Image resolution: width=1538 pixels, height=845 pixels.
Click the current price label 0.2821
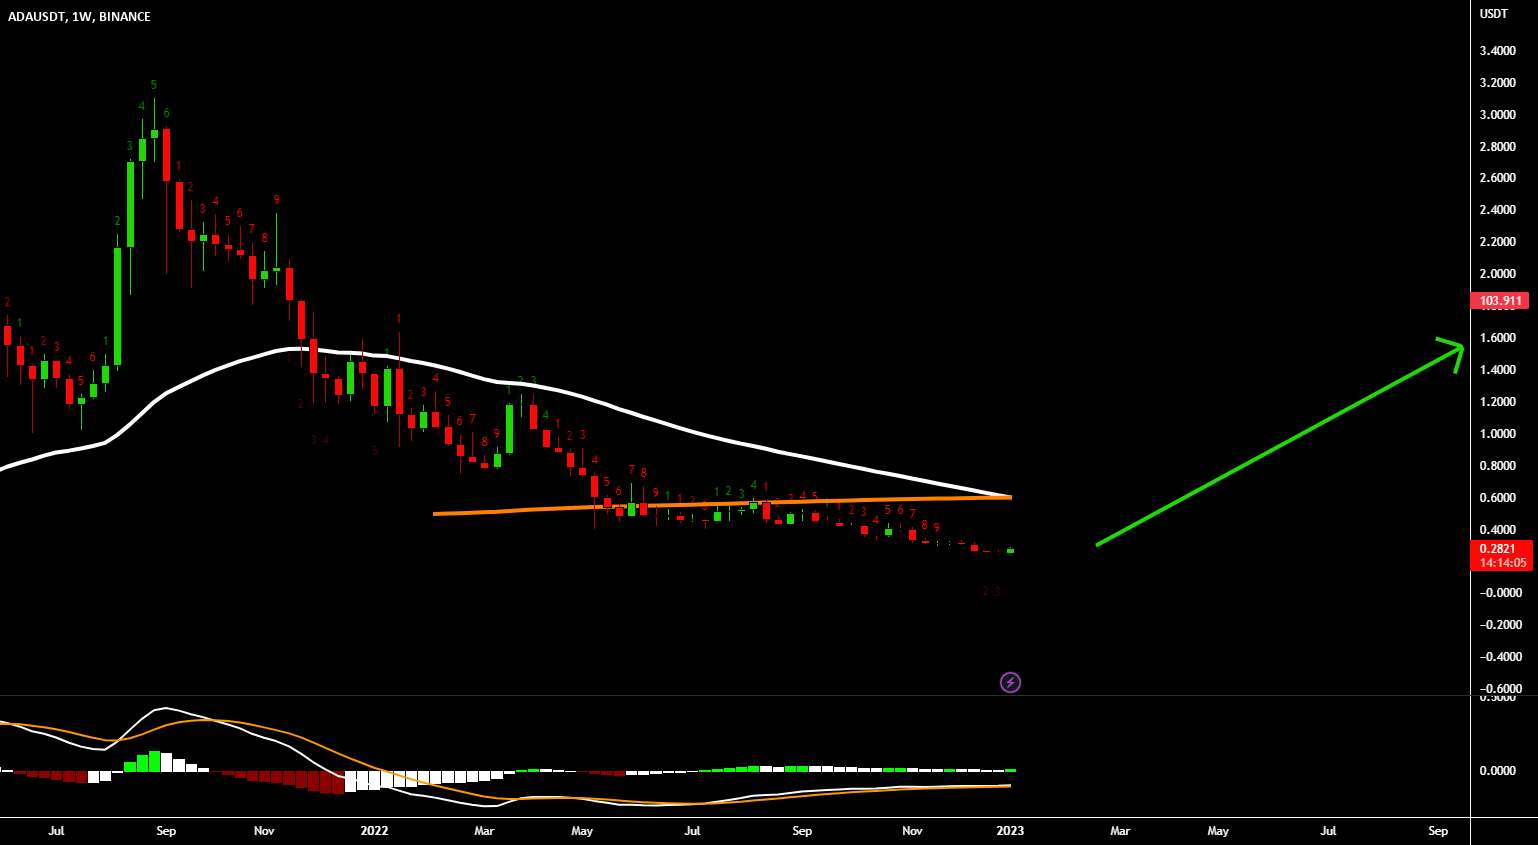[x=1497, y=548]
